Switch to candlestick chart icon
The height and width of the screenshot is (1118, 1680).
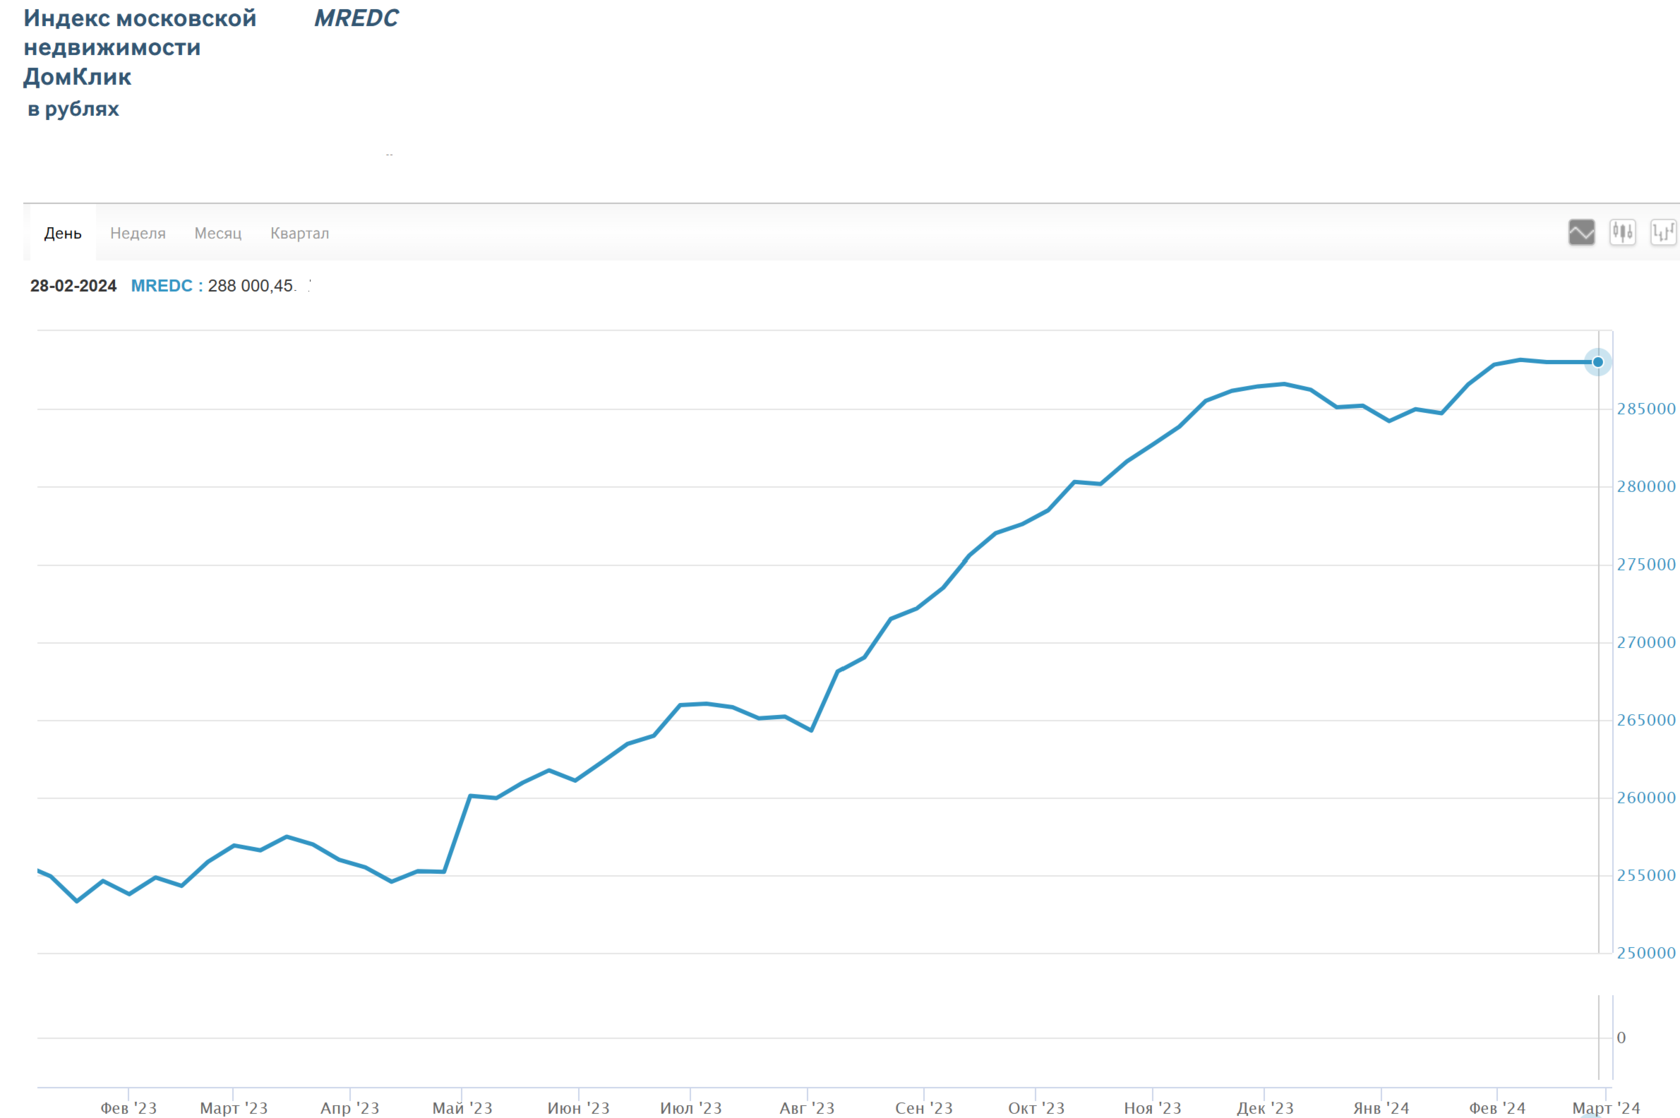coord(1622,233)
